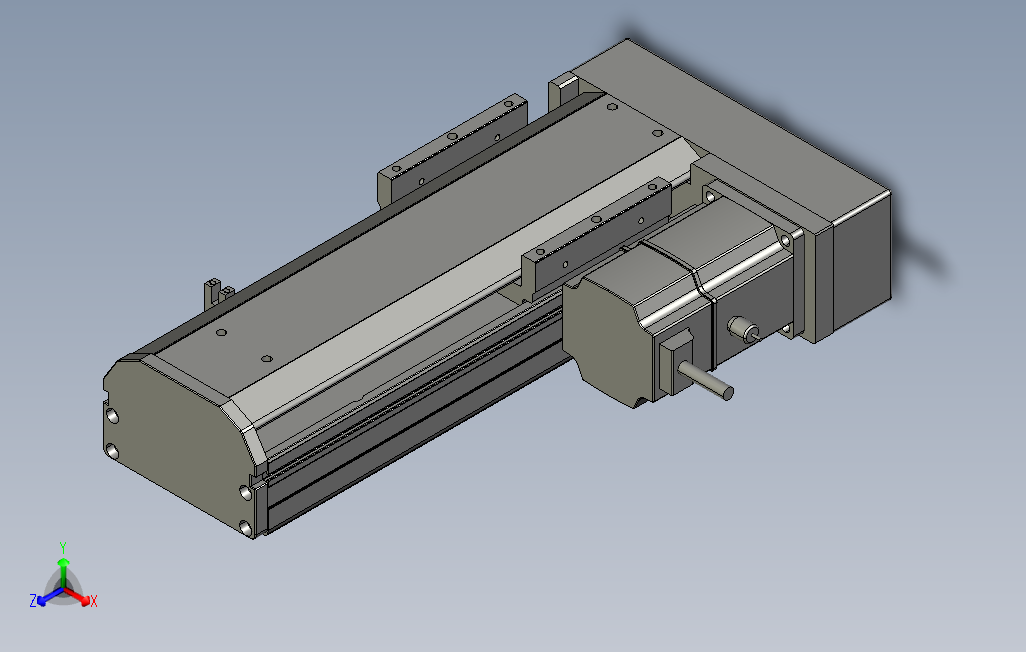Click the blue Z axis arrow of the triad
Image resolution: width=1026 pixels, height=652 pixels.
point(49,597)
